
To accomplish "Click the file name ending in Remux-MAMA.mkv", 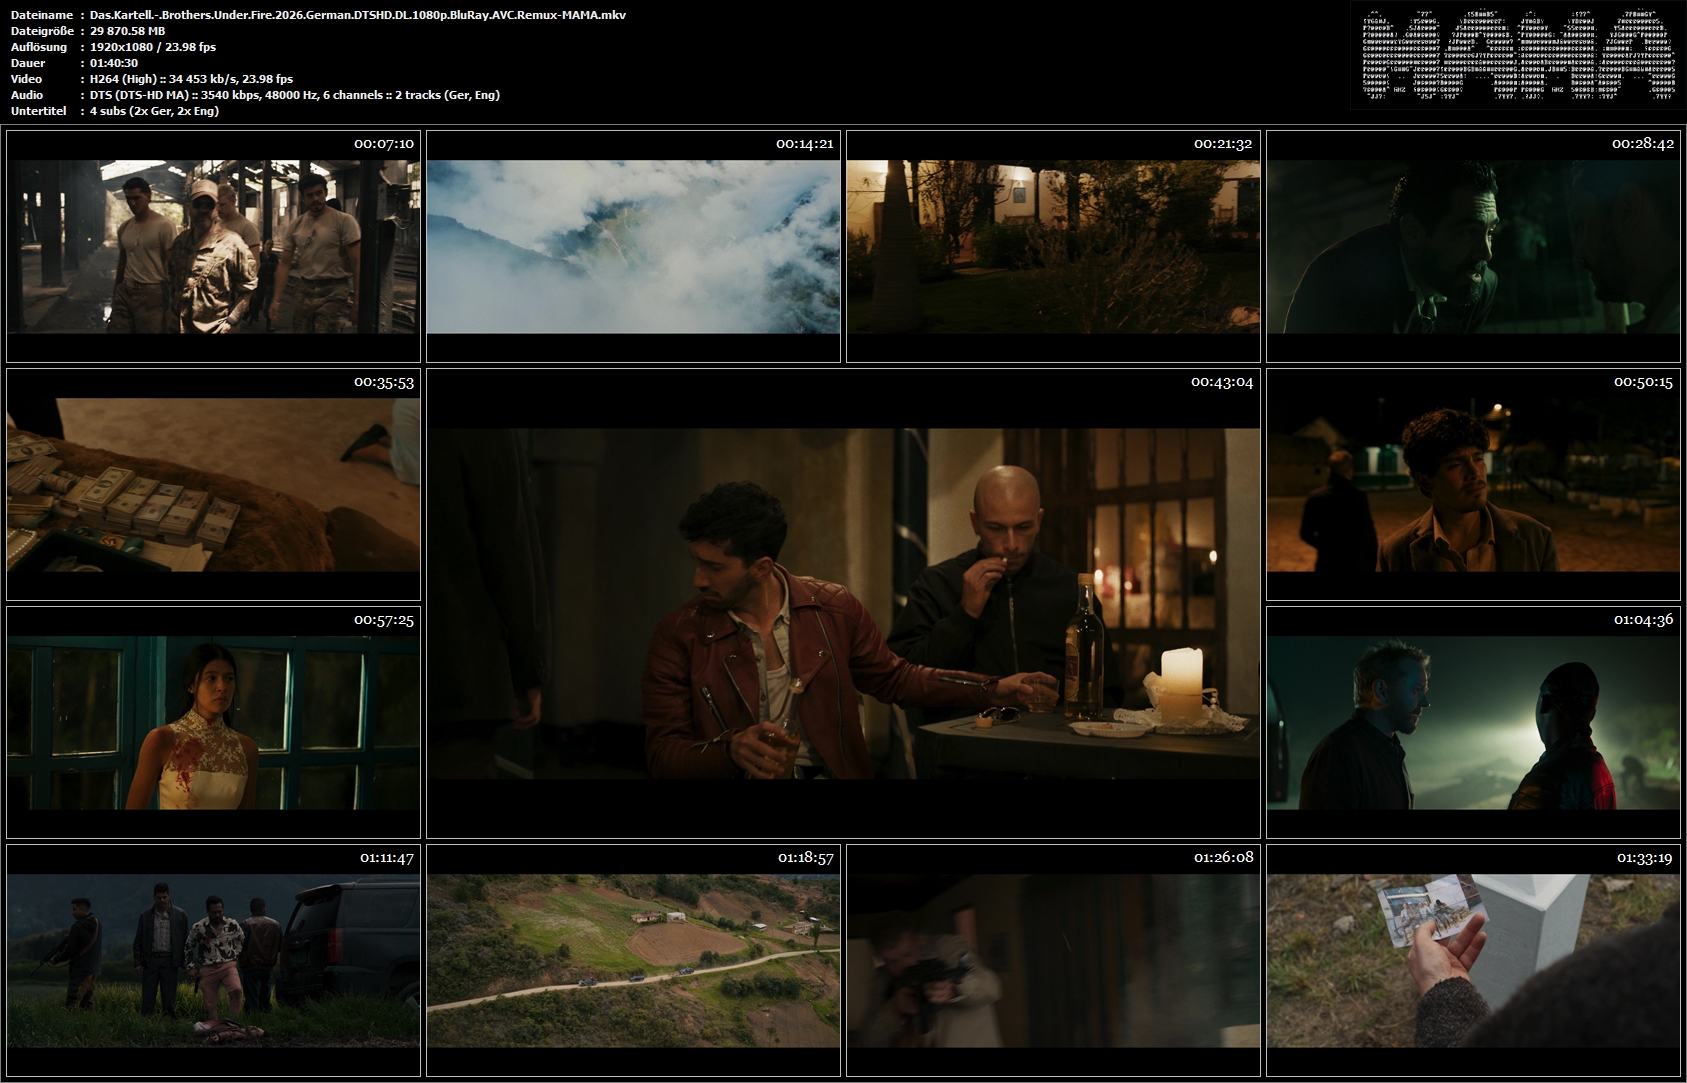I will click(x=358, y=15).
